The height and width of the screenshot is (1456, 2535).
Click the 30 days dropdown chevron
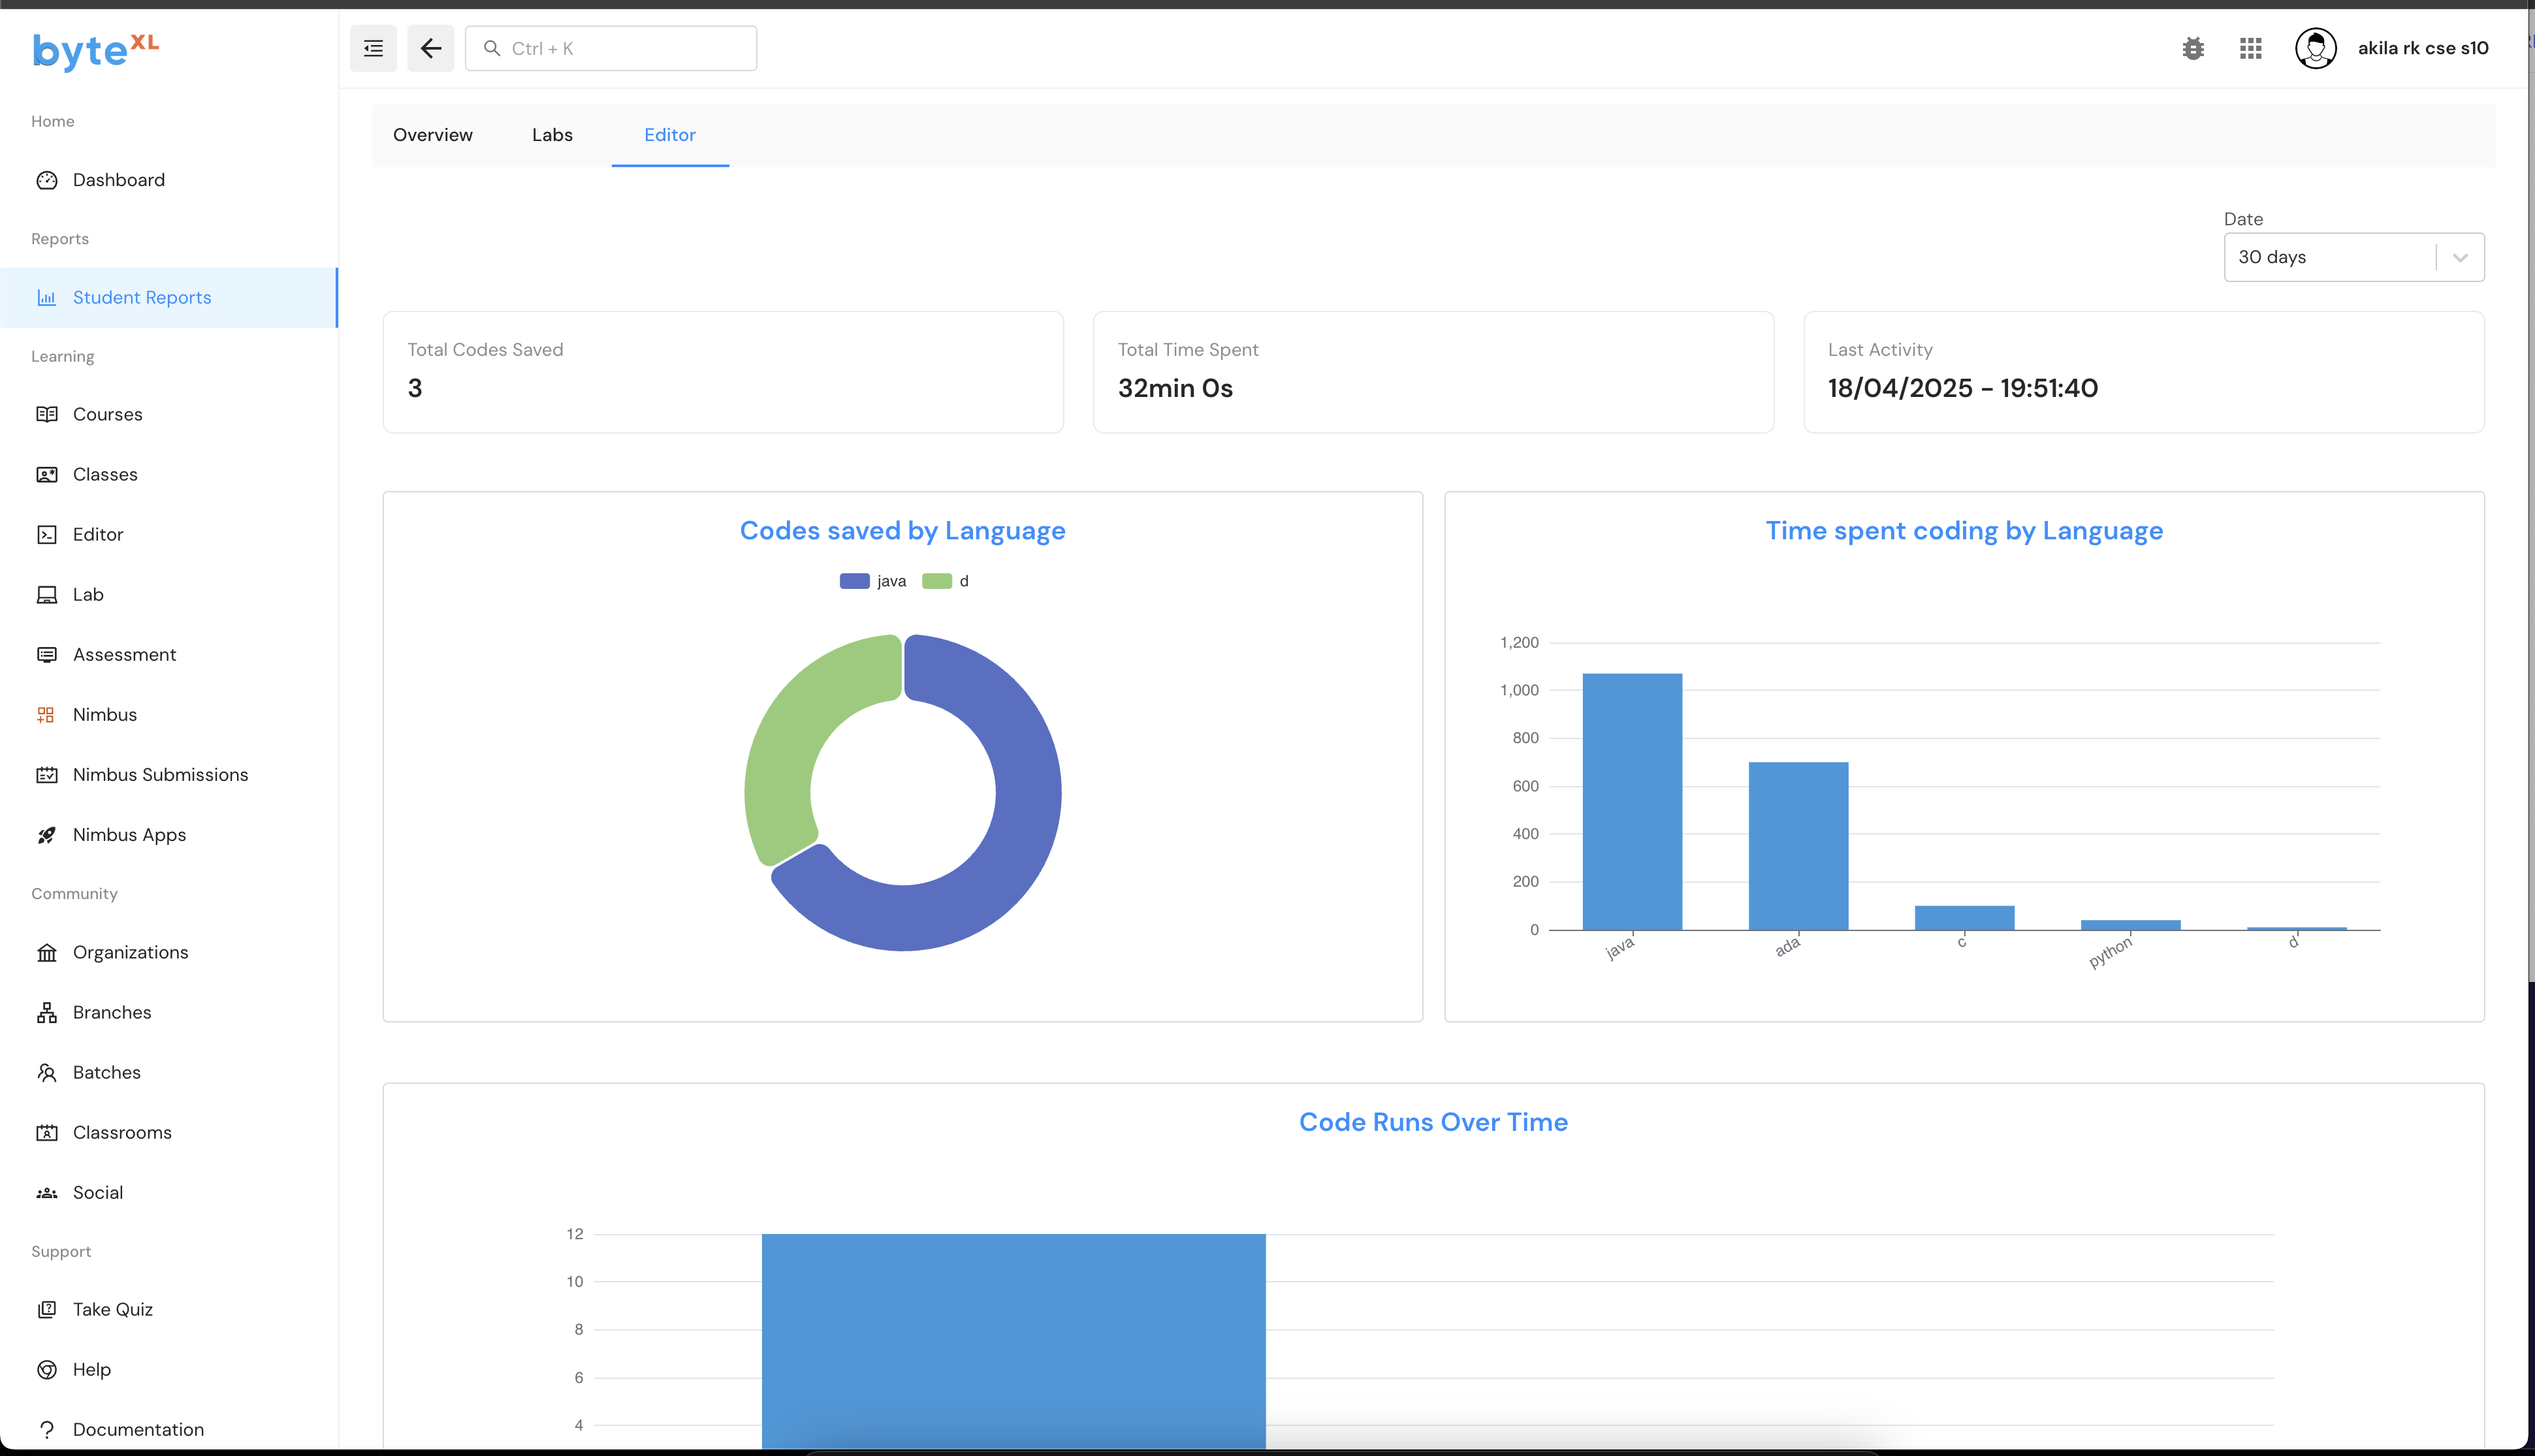pyautogui.click(x=2460, y=257)
